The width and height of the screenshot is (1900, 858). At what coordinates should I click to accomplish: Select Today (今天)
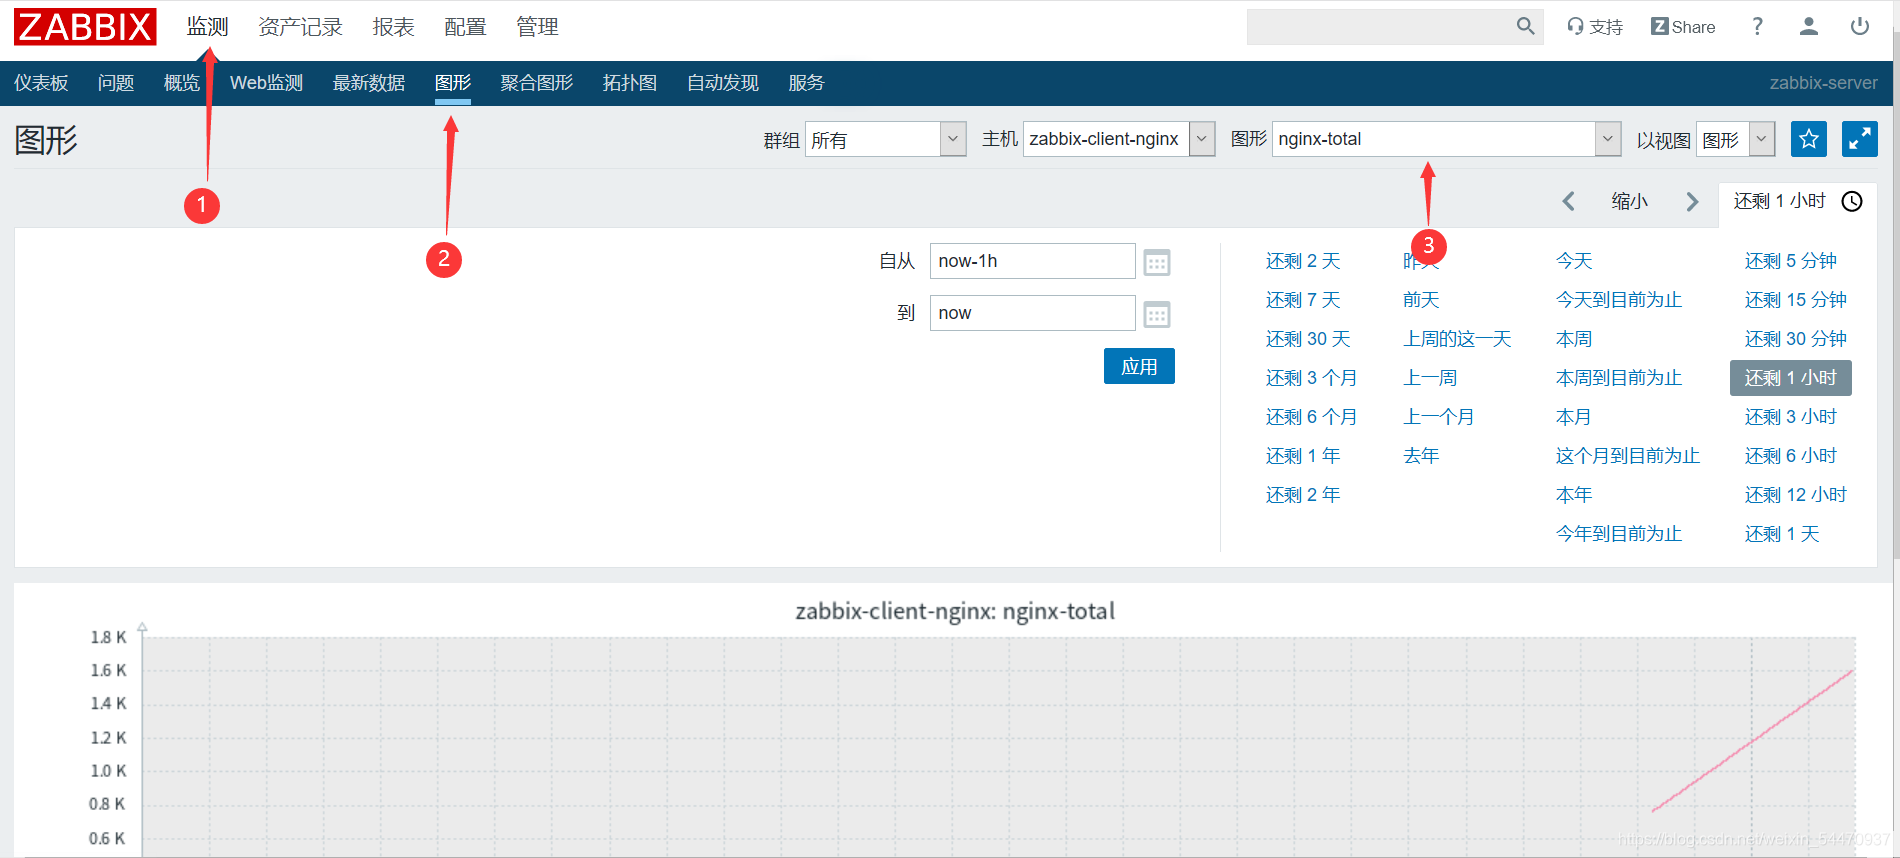coord(1574,261)
